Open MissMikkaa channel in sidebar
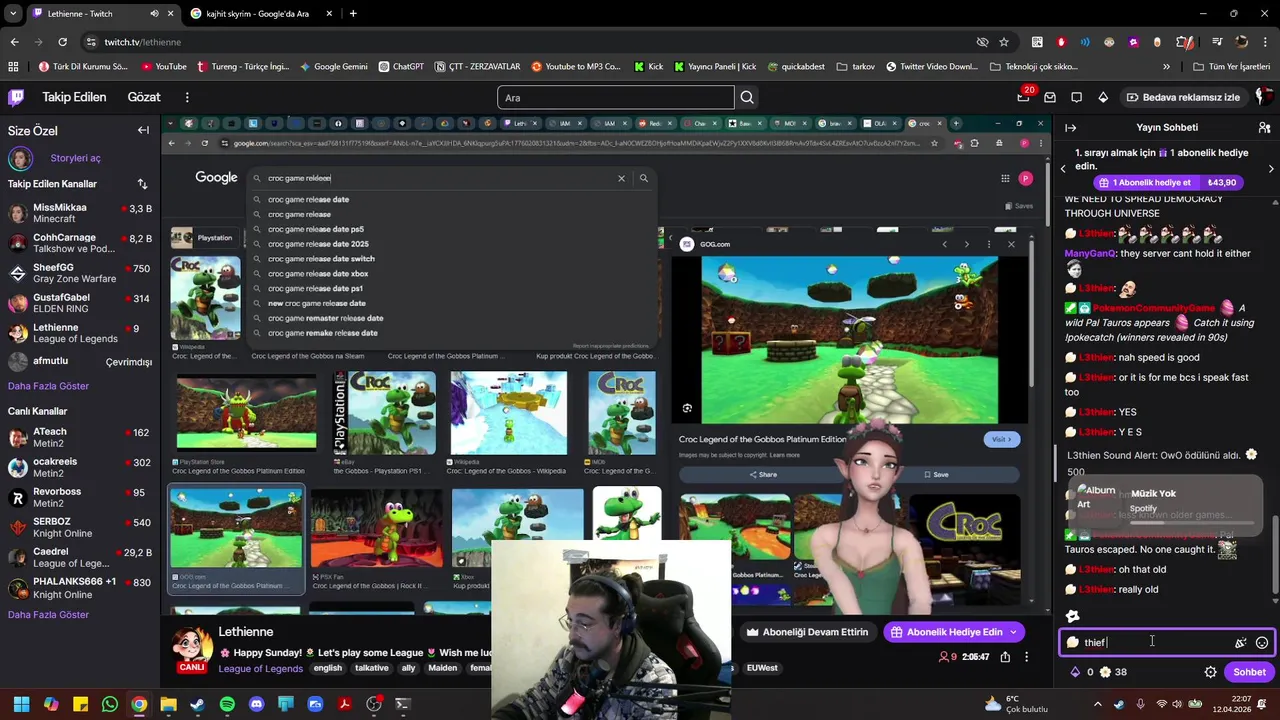This screenshot has height=720, width=1280. [x=80, y=213]
